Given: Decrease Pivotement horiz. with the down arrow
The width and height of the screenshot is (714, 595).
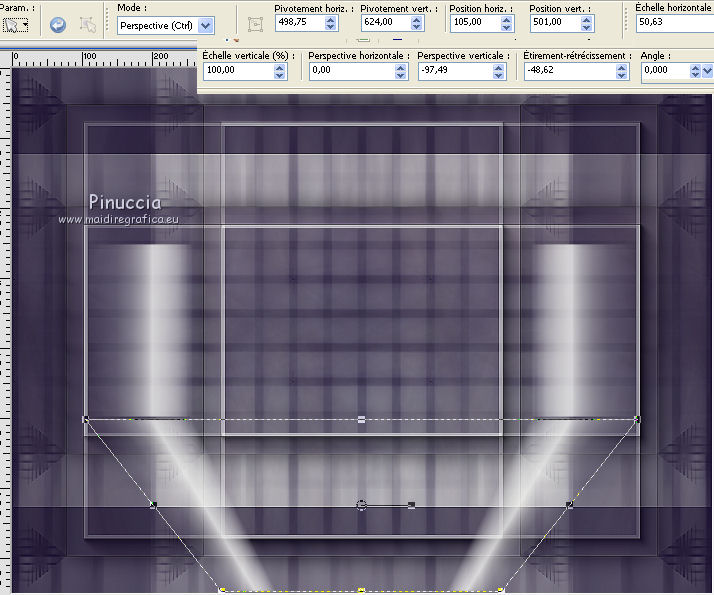Looking at the screenshot, I should (331, 26).
